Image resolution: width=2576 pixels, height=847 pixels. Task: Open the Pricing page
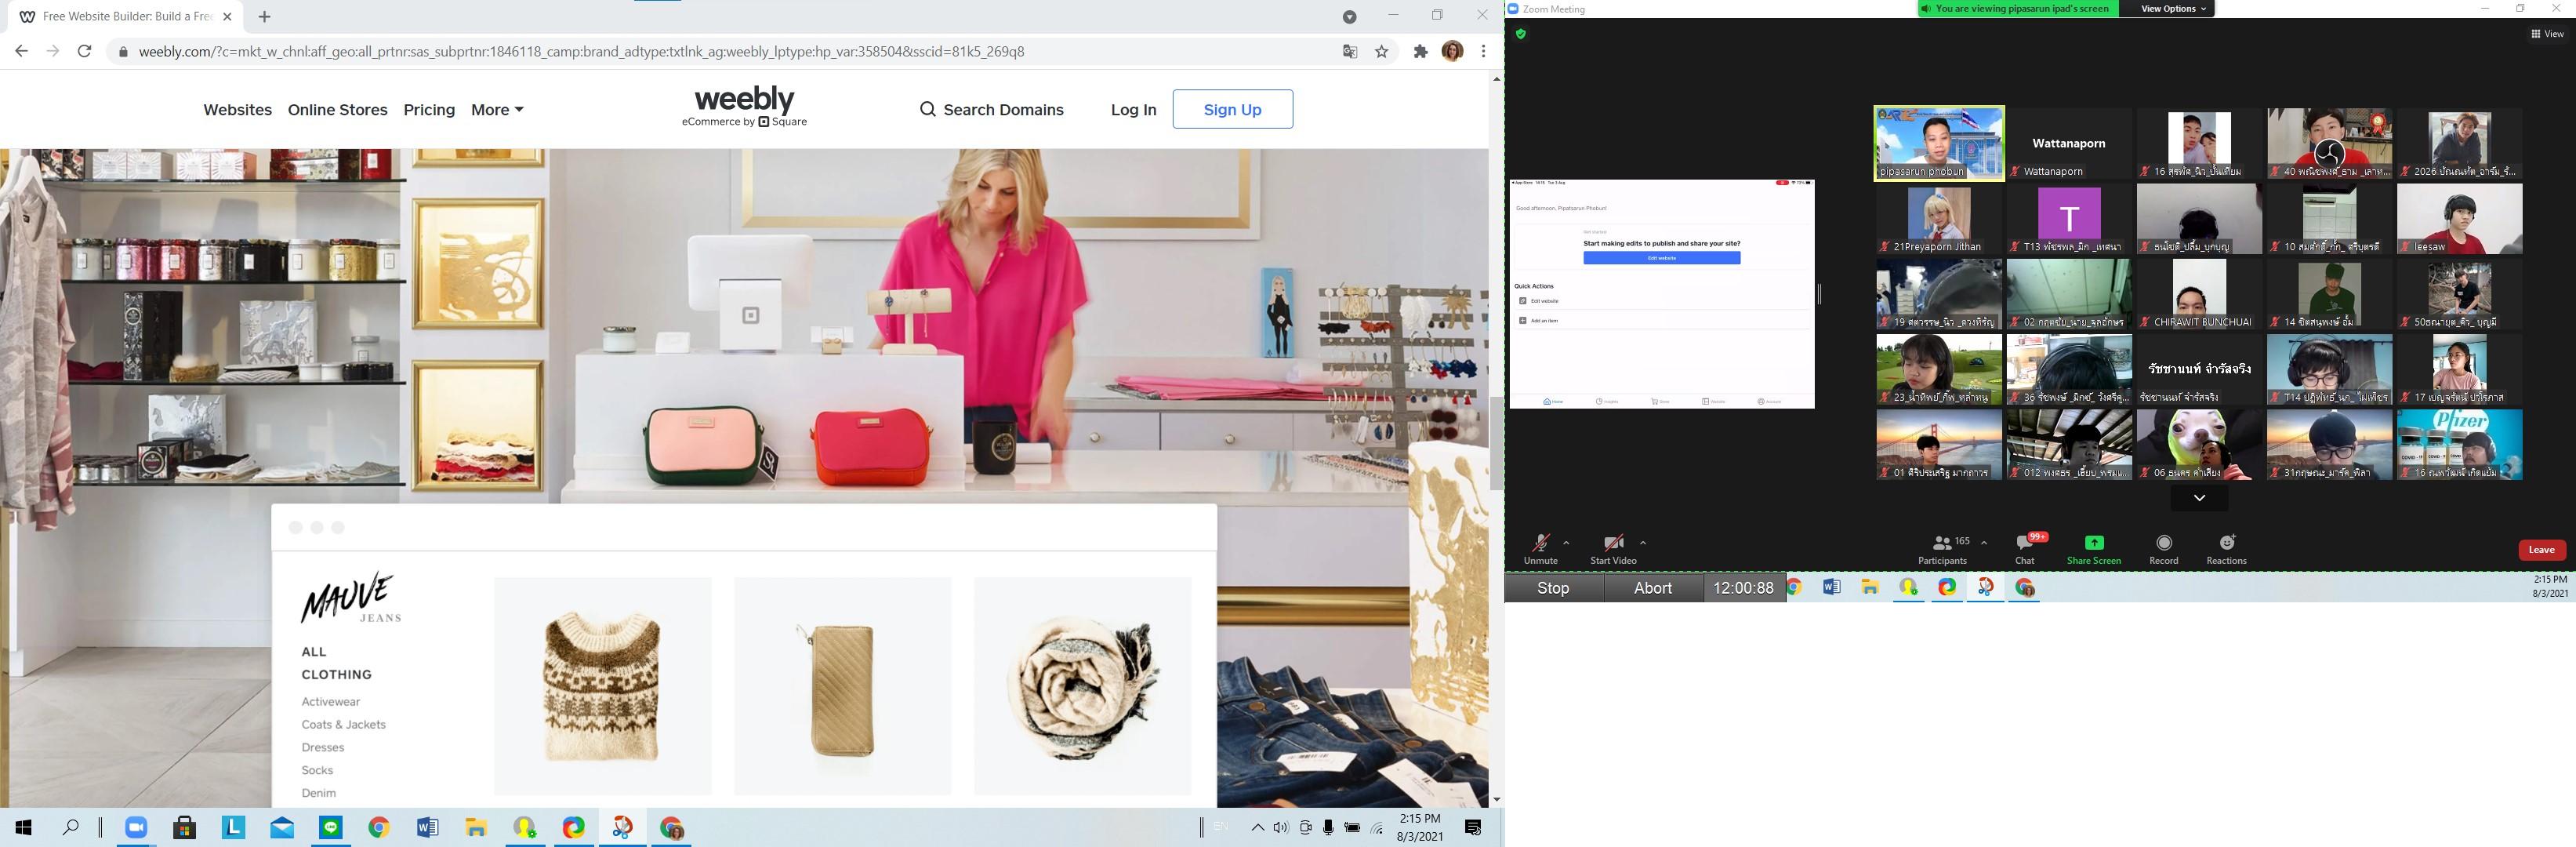(429, 110)
